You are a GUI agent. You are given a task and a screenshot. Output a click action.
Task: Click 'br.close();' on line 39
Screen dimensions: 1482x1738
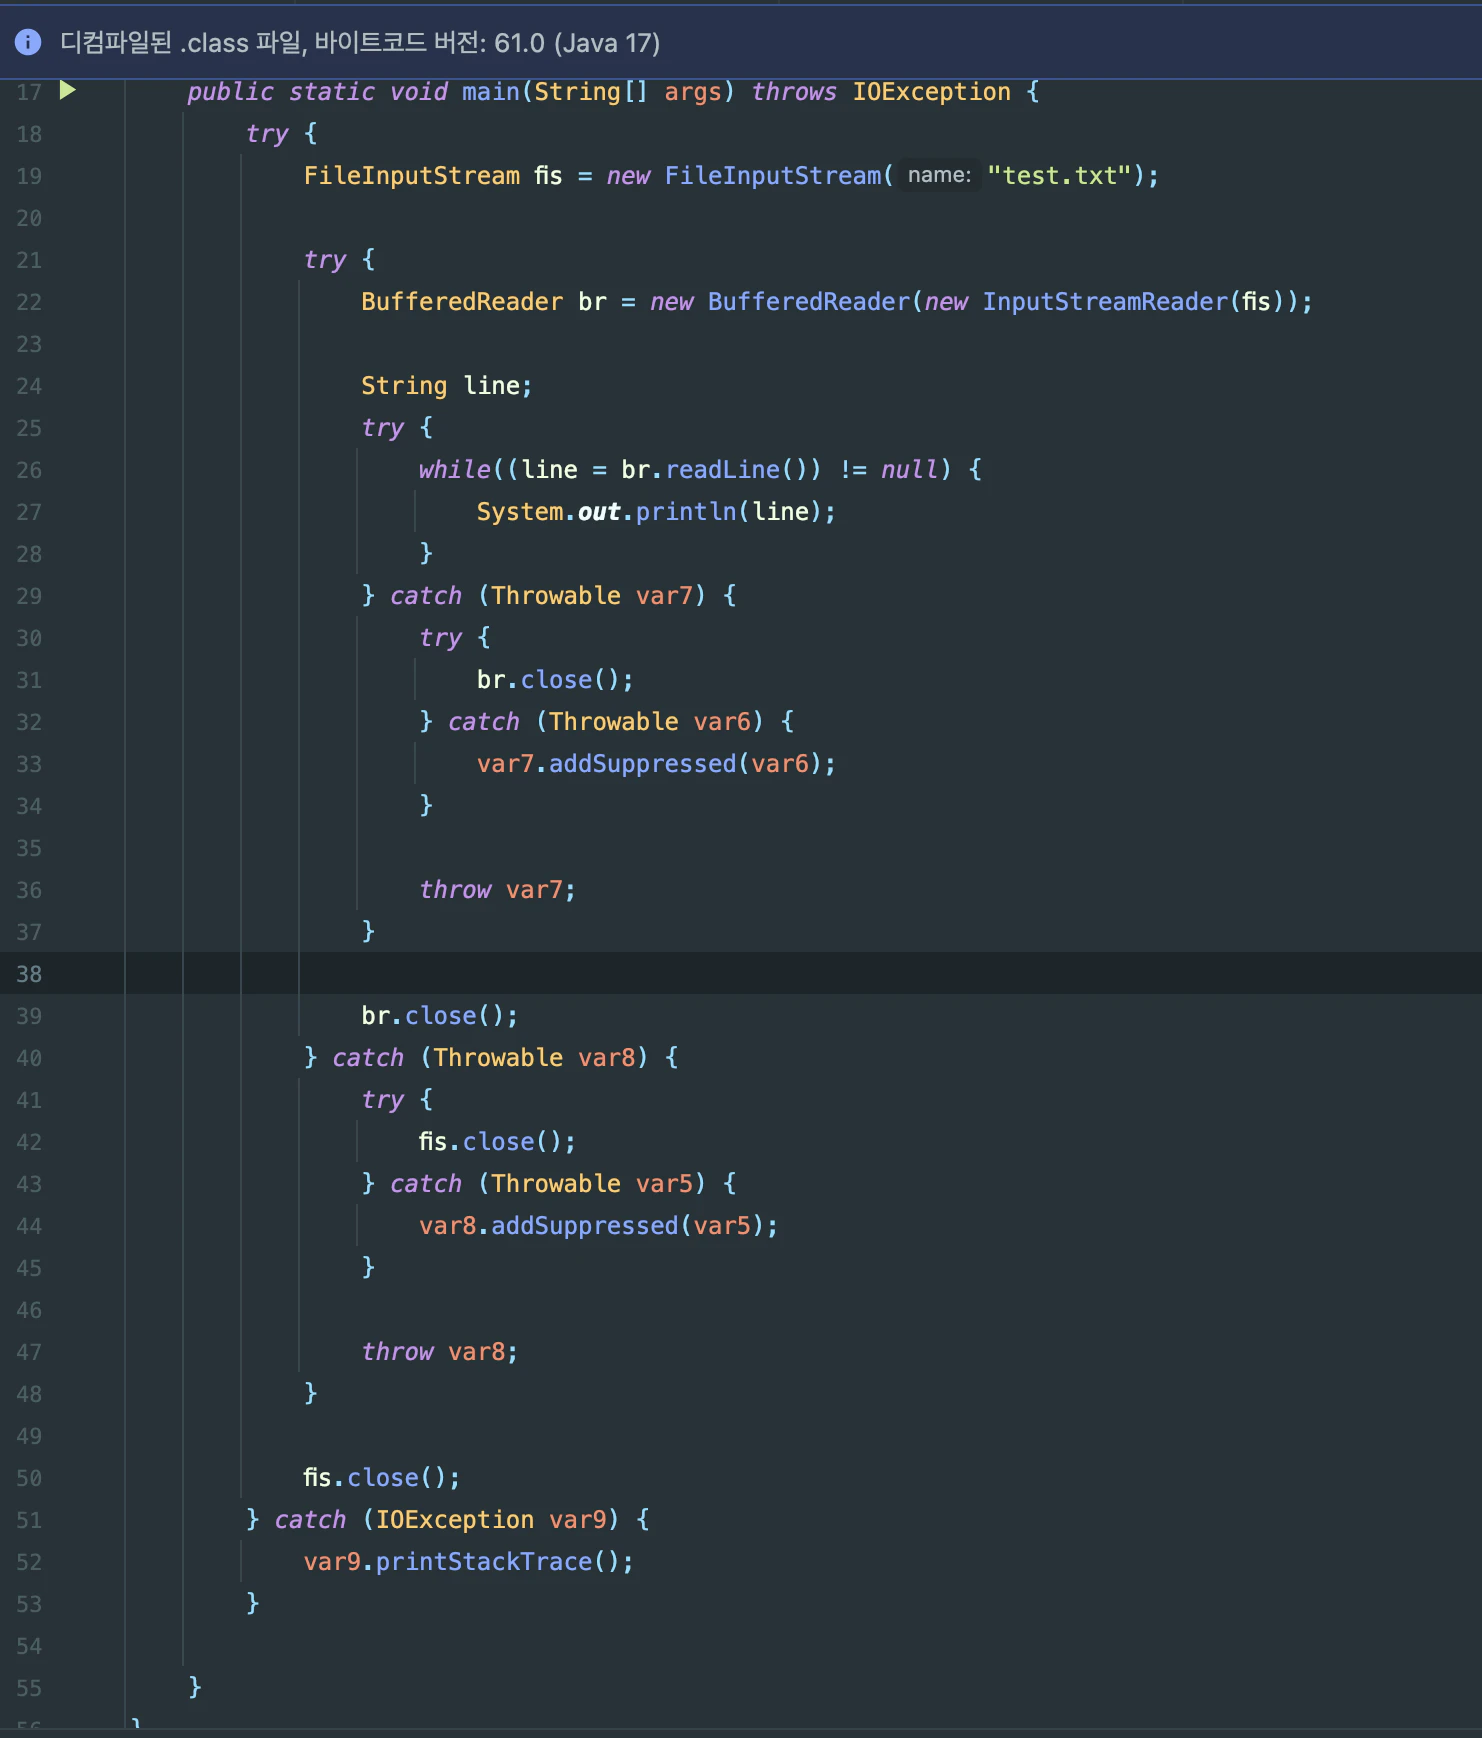[x=440, y=1016]
